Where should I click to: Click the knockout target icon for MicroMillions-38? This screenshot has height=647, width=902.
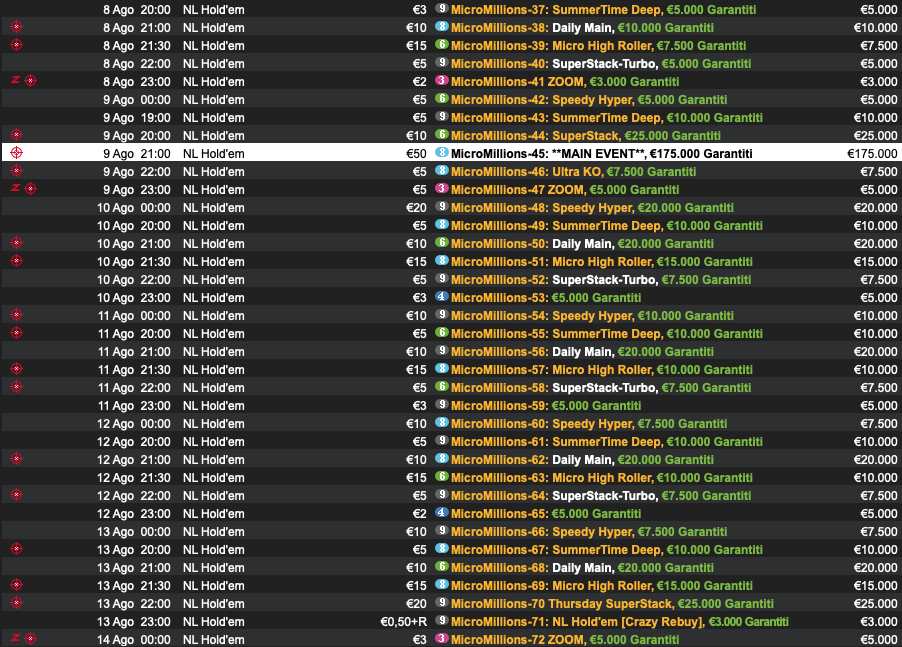pos(17,26)
